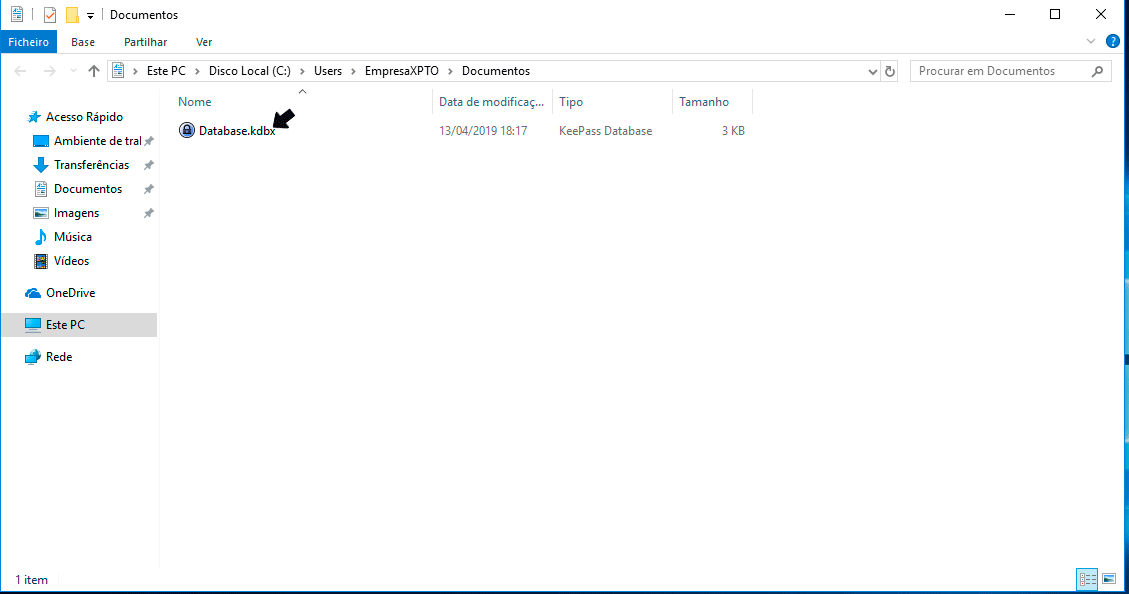Open Imagens in navigation pane
Screen dimensions: 1129x594
(x=76, y=212)
